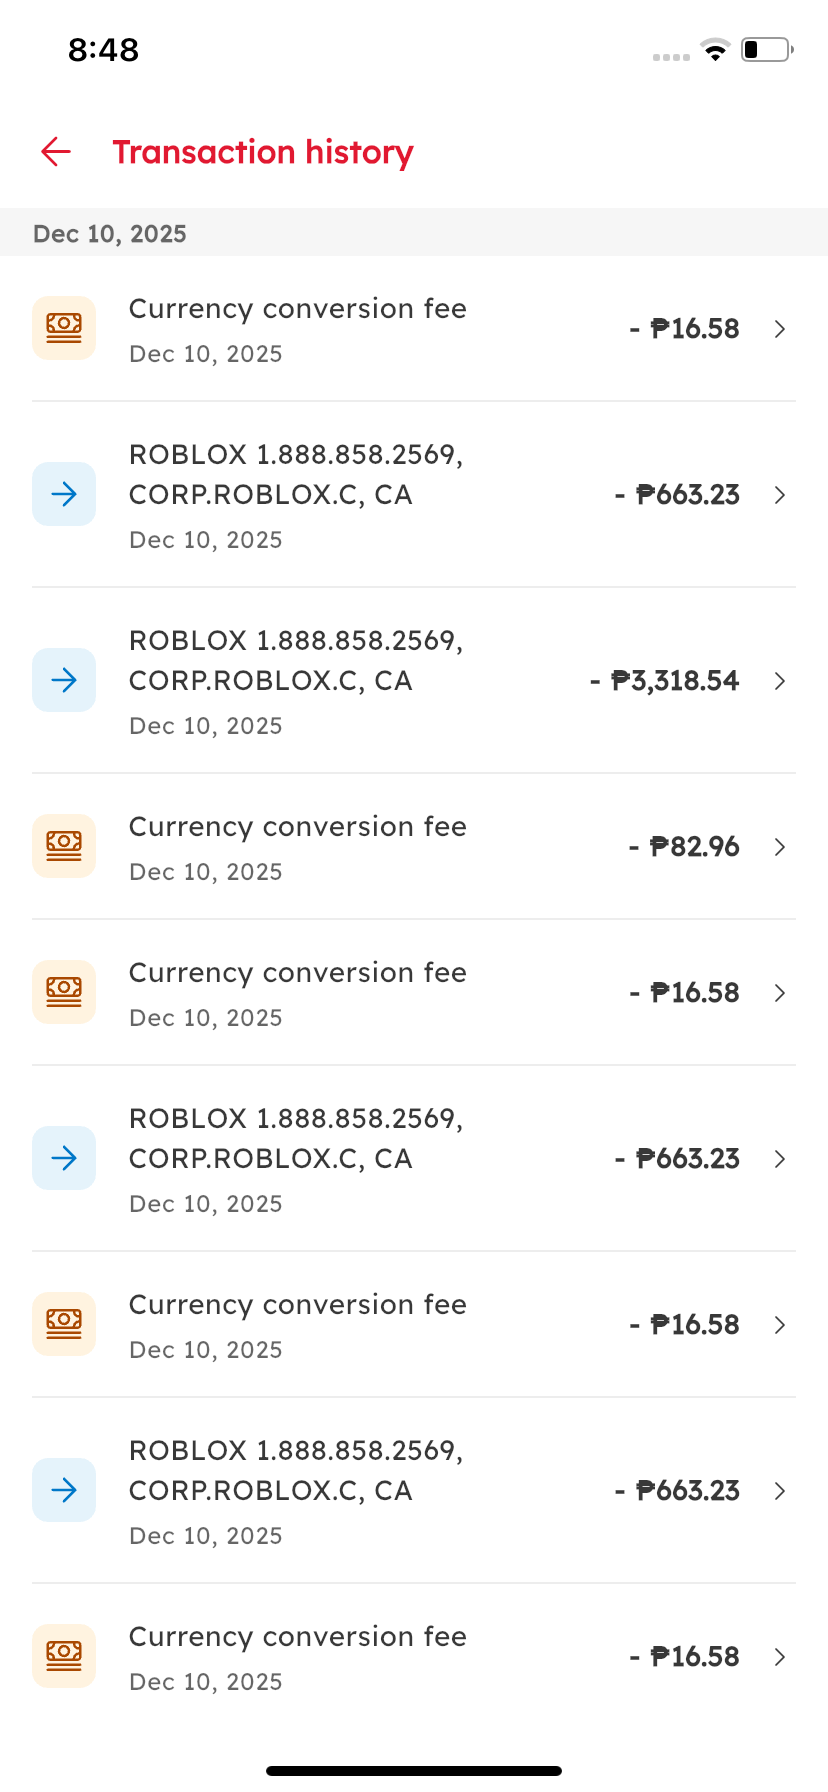Viewport: 828px width, 1792px height.
Task: Select the - ₱3,318.54 amount
Action: tap(665, 681)
